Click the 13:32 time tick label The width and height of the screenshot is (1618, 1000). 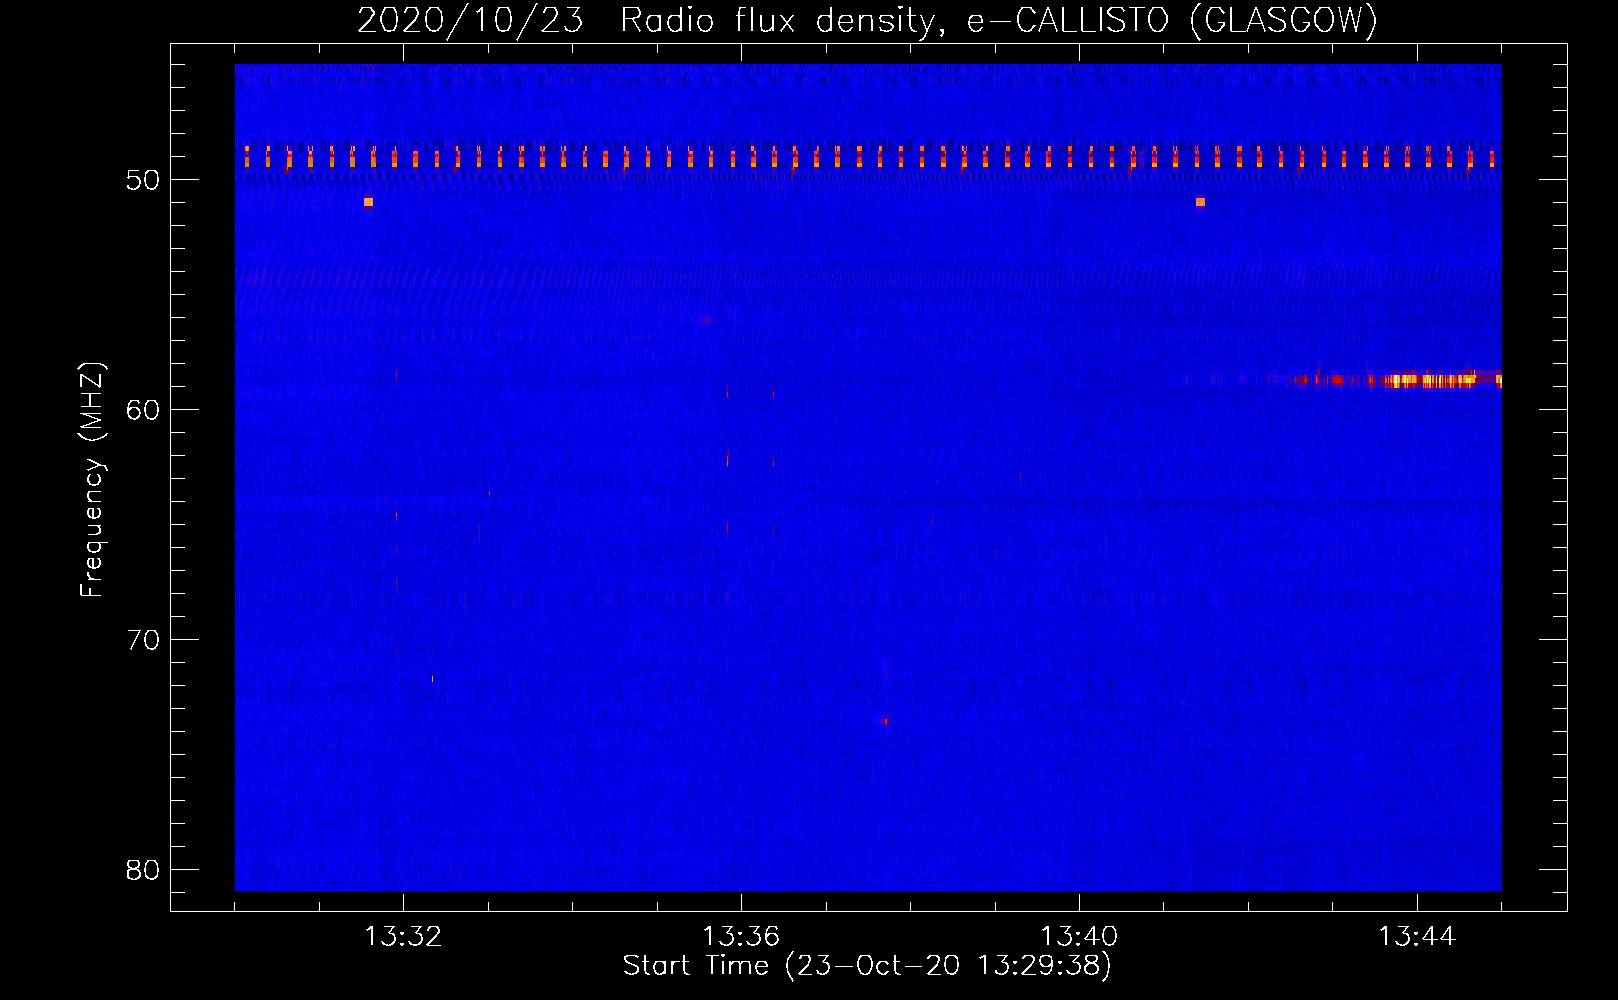pos(403,937)
